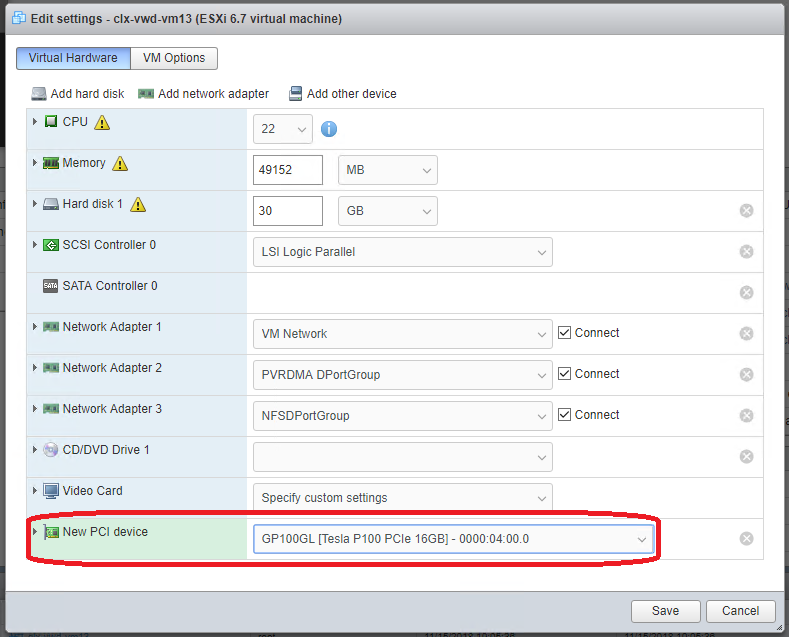
Task: Expand the New PCI device row
Action: tap(35, 532)
